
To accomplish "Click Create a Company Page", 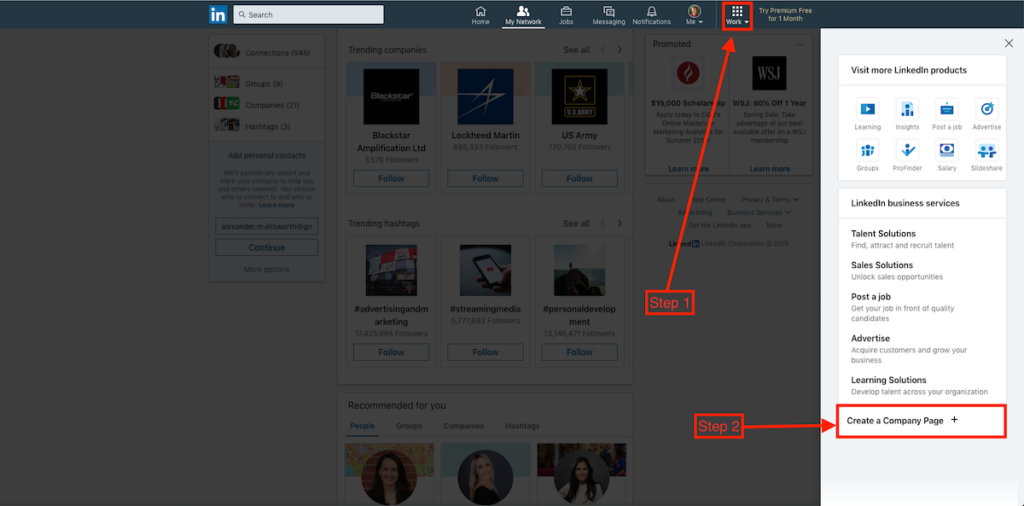I will pos(921,421).
